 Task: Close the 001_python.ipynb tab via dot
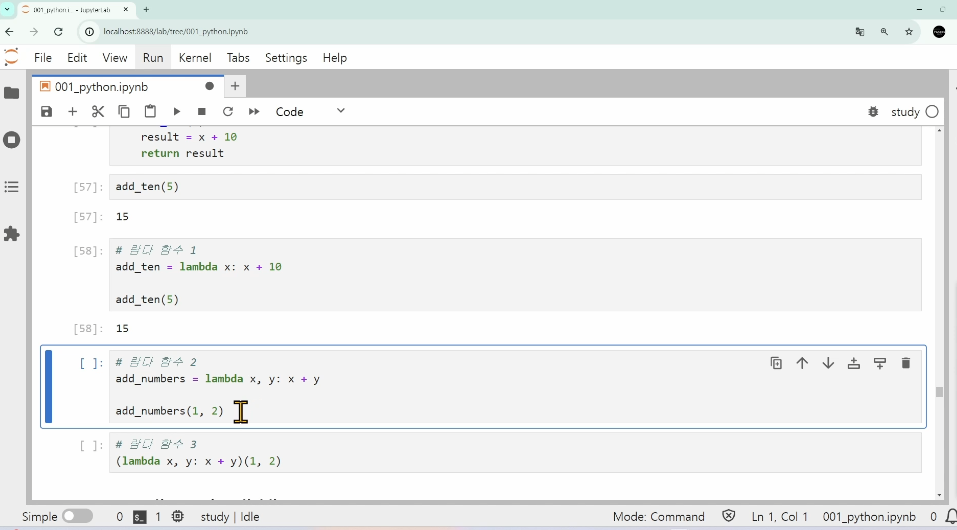(x=209, y=87)
